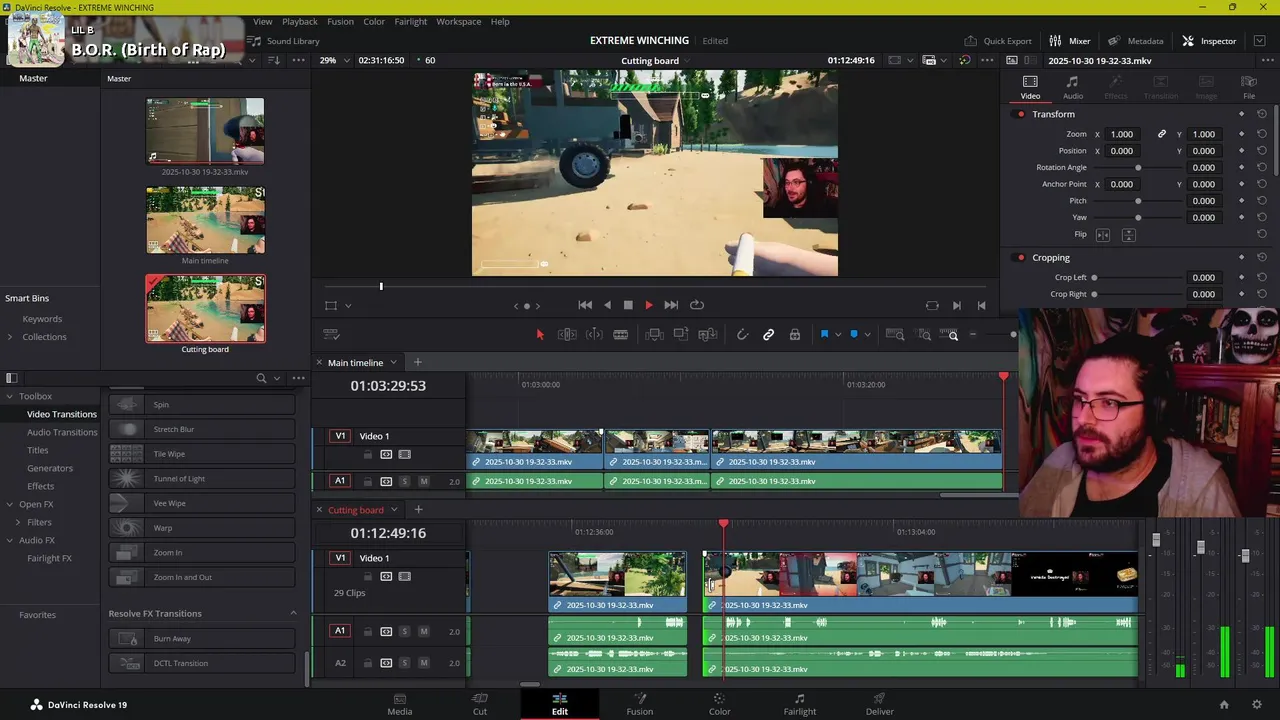
Task: Open flag color dropdown arrow
Action: point(838,335)
